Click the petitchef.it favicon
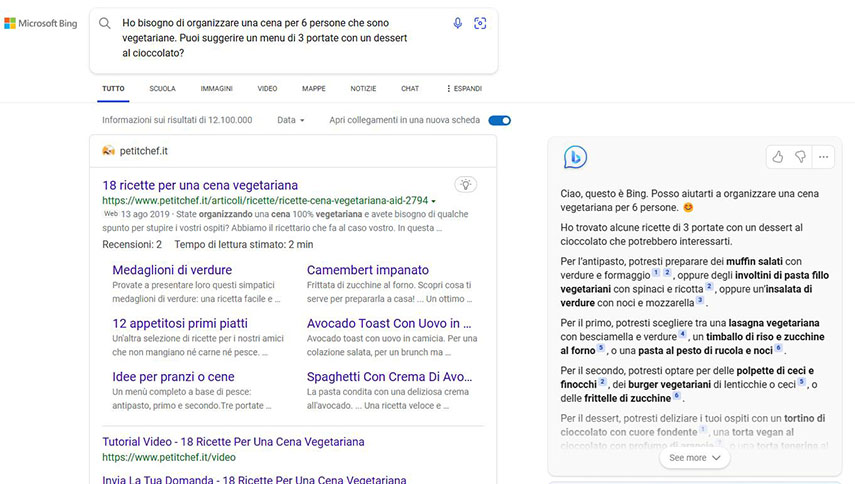The image size is (855, 484). pyautogui.click(x=109, y=150)
